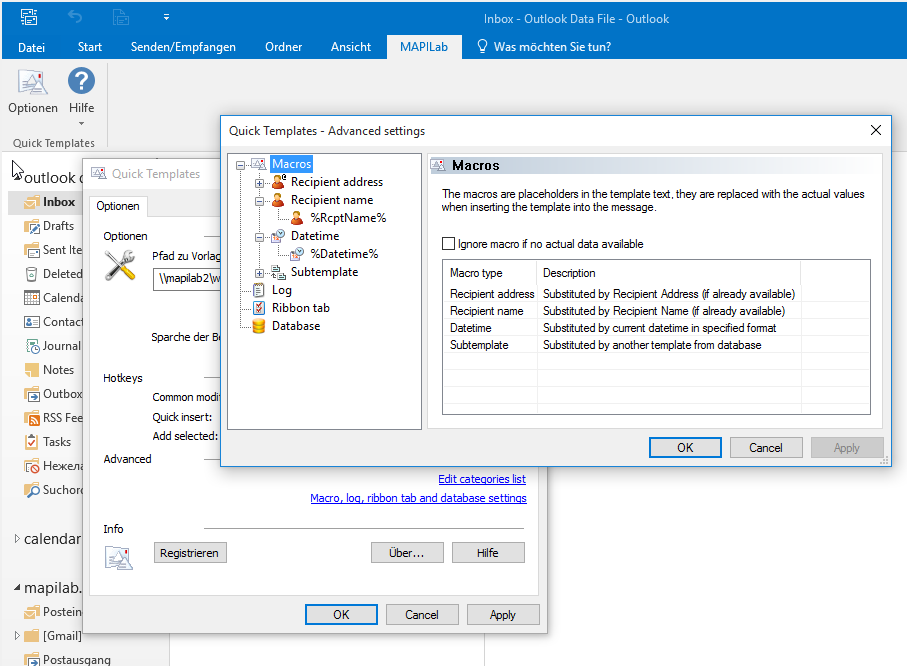Click the Log notepad icon

pyautogui.click(x=259, y=290)
